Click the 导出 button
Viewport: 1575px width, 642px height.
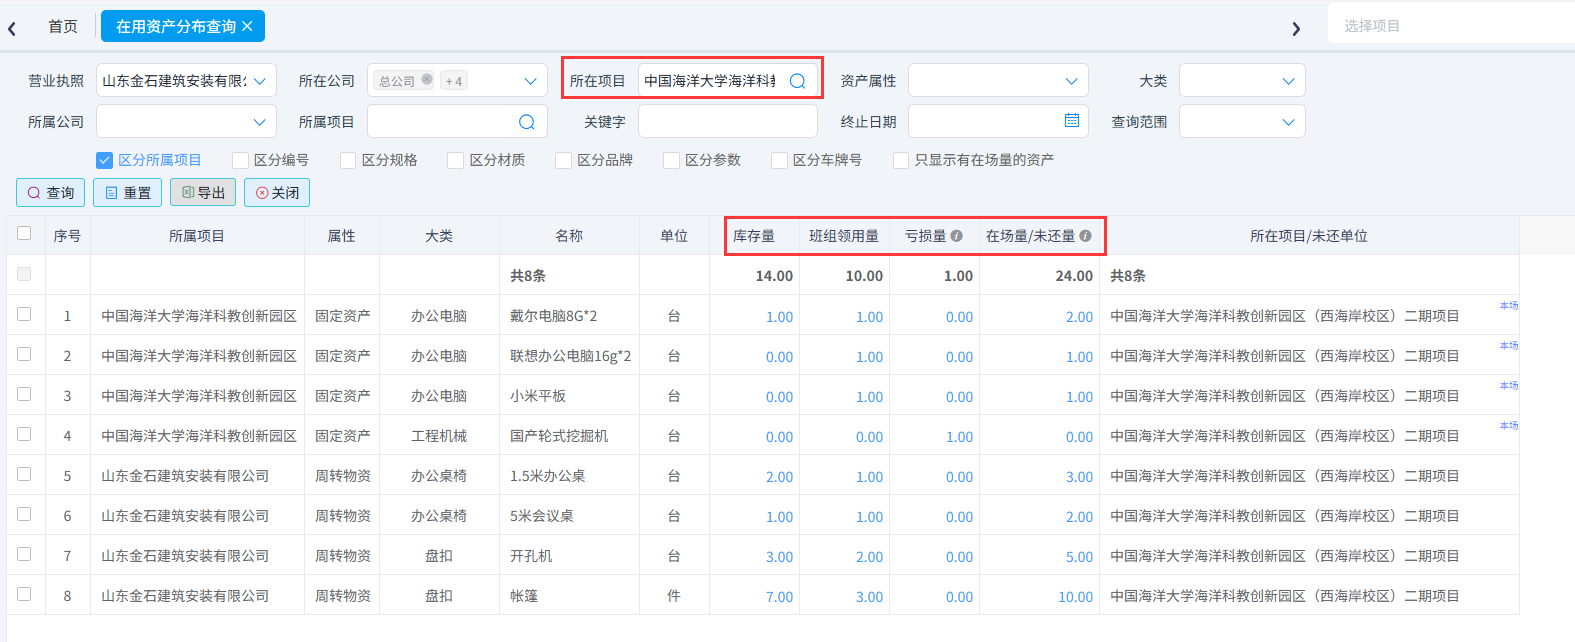[203, 193]
